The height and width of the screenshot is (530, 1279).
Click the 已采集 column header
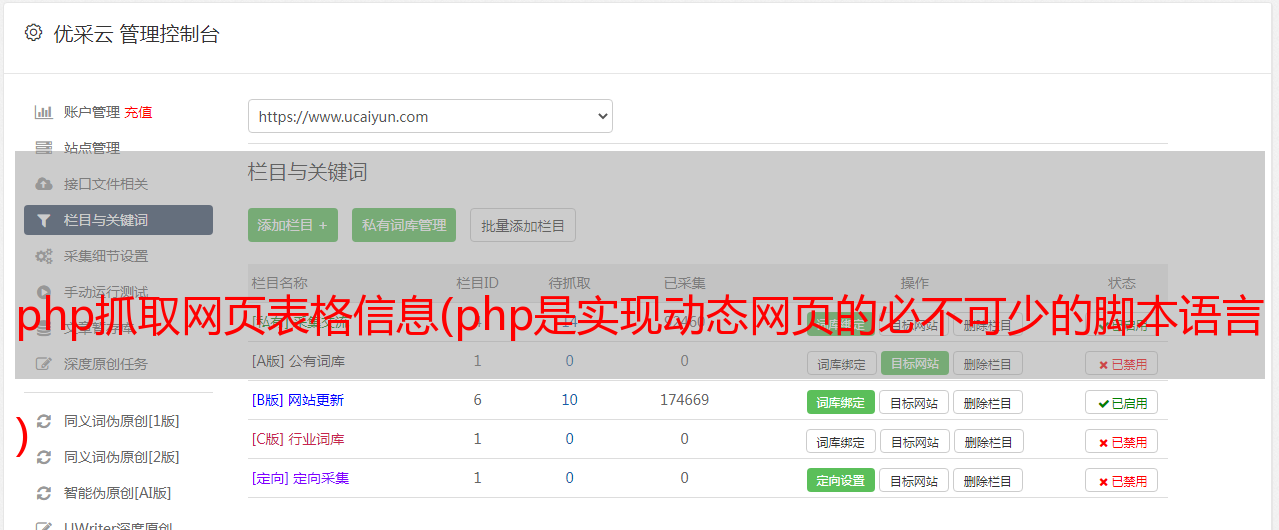[x=685, y=283]
